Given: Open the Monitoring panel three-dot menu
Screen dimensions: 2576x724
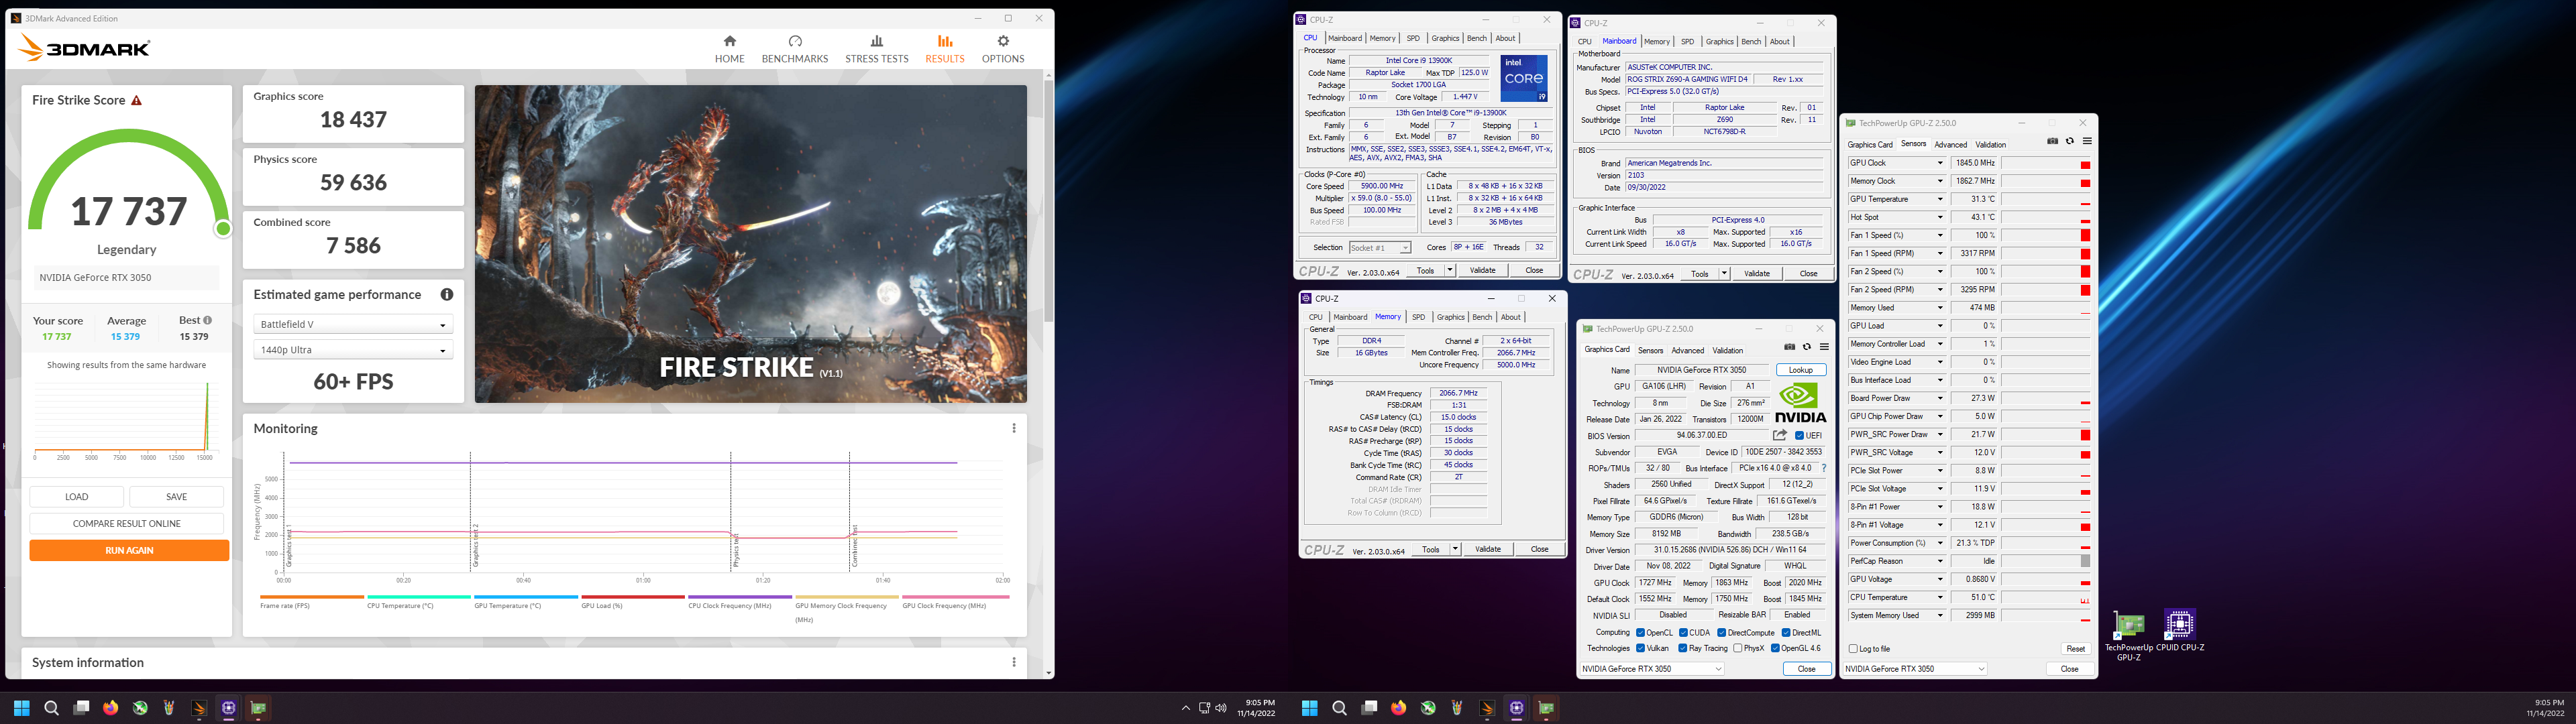Looking at the screenshot, I should (1014, 428).
